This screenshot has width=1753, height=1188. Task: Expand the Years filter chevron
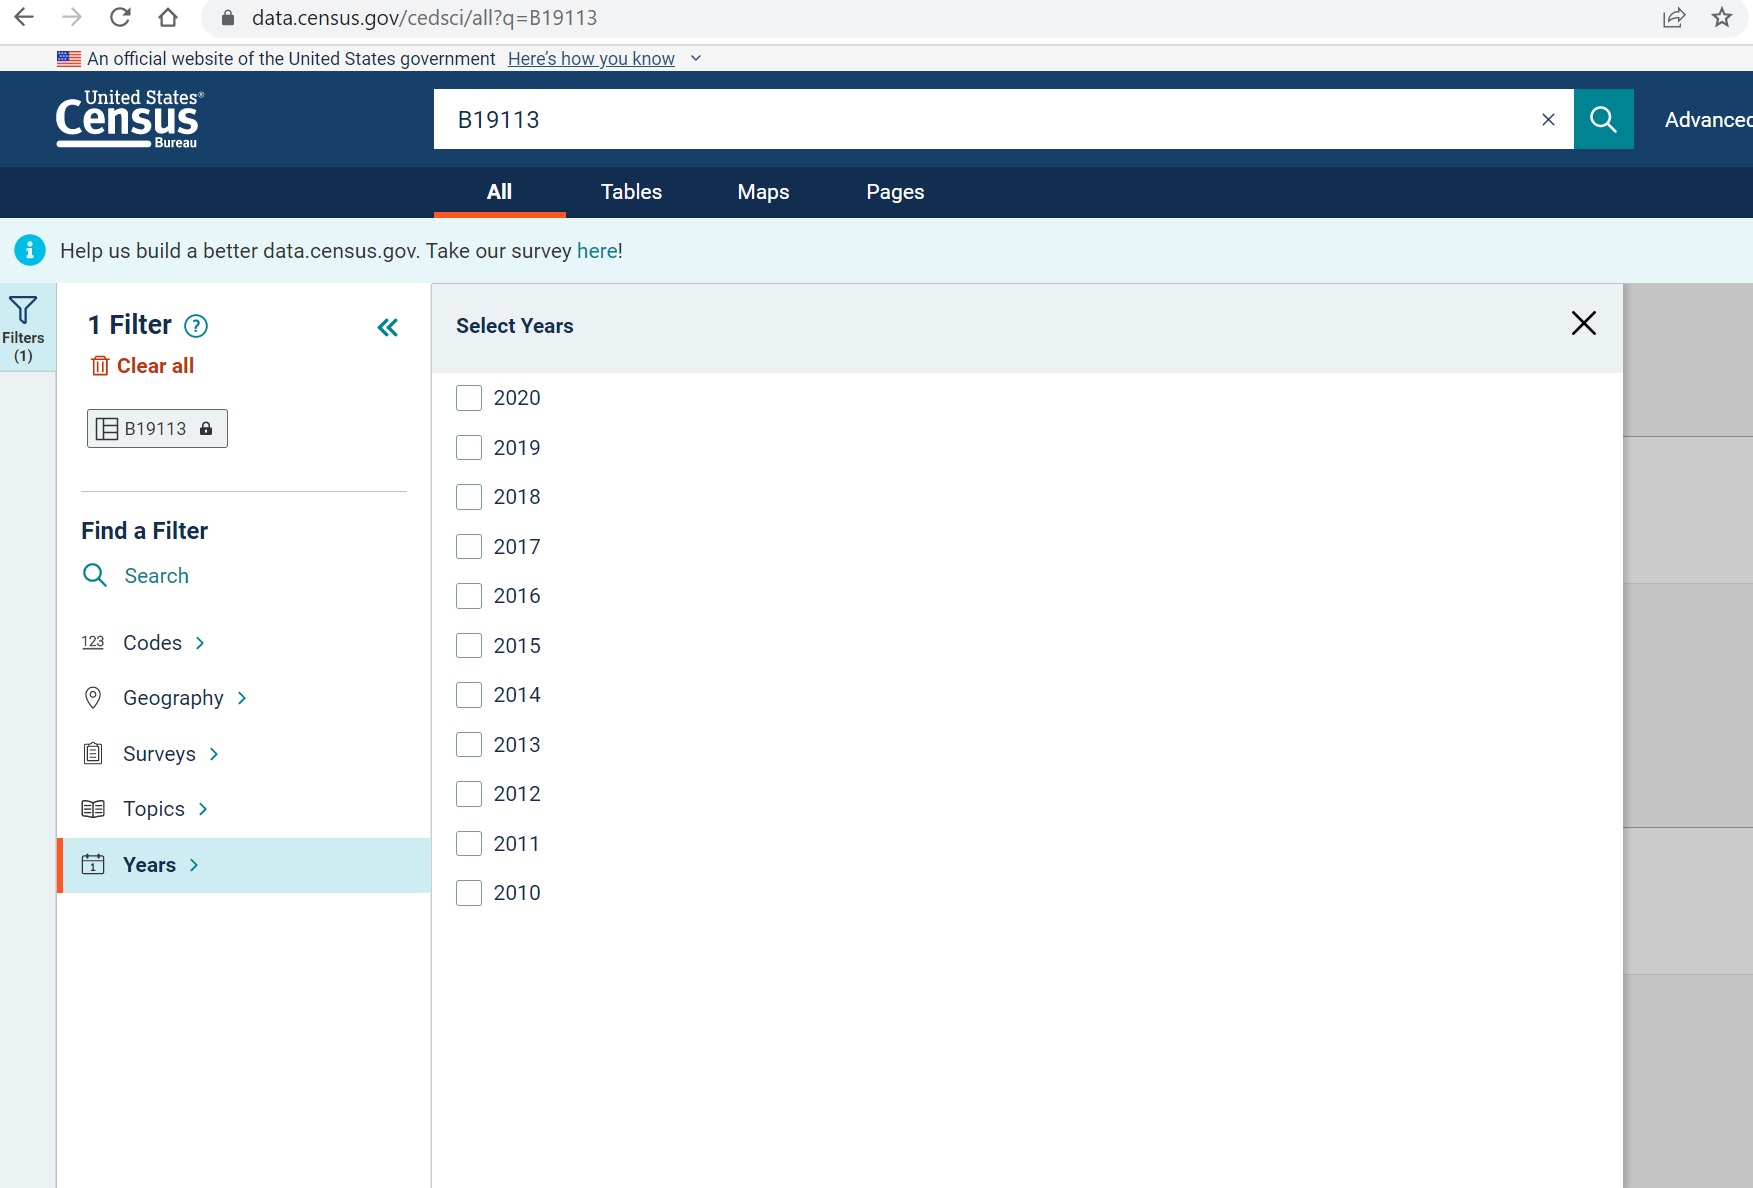click(x=194, y=865)
